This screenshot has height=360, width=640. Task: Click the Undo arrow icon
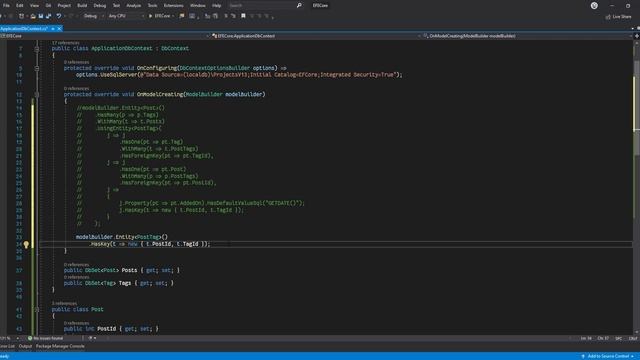click(59, 16)
